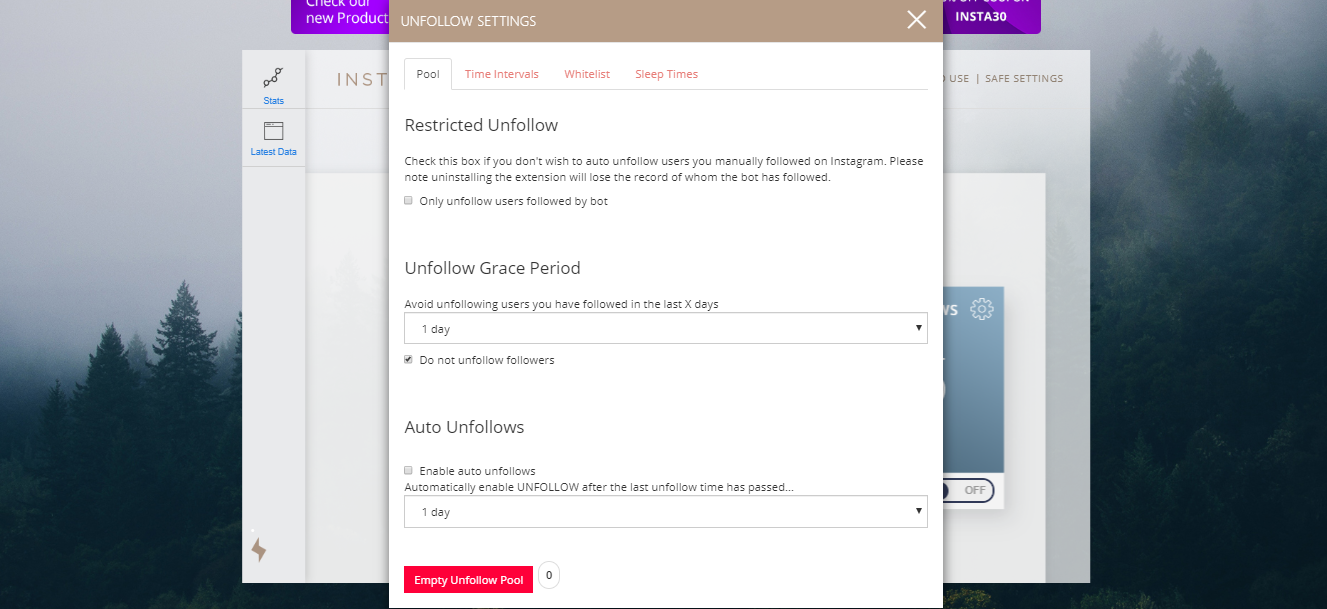Image resolution: width=1327 pixels, height=609 pixels.
Task: Uncheck 'Do not unfollow followers'
Action: pos(408,359)
